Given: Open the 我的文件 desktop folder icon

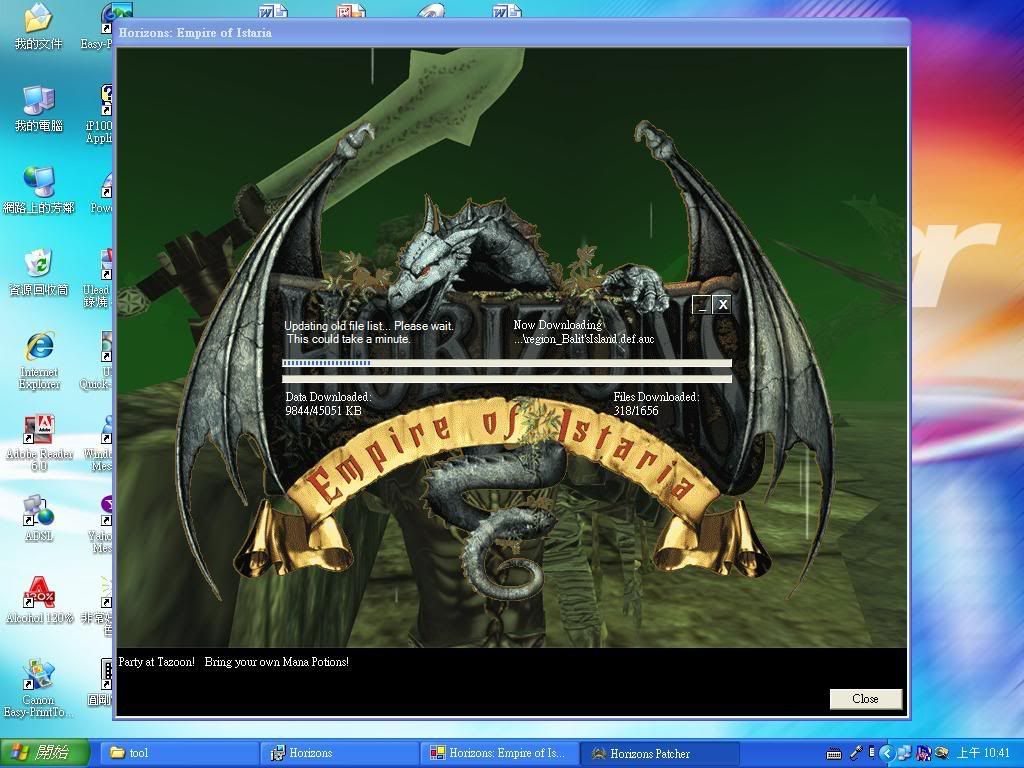Looking at the screenshot, I should click(38, 26).
